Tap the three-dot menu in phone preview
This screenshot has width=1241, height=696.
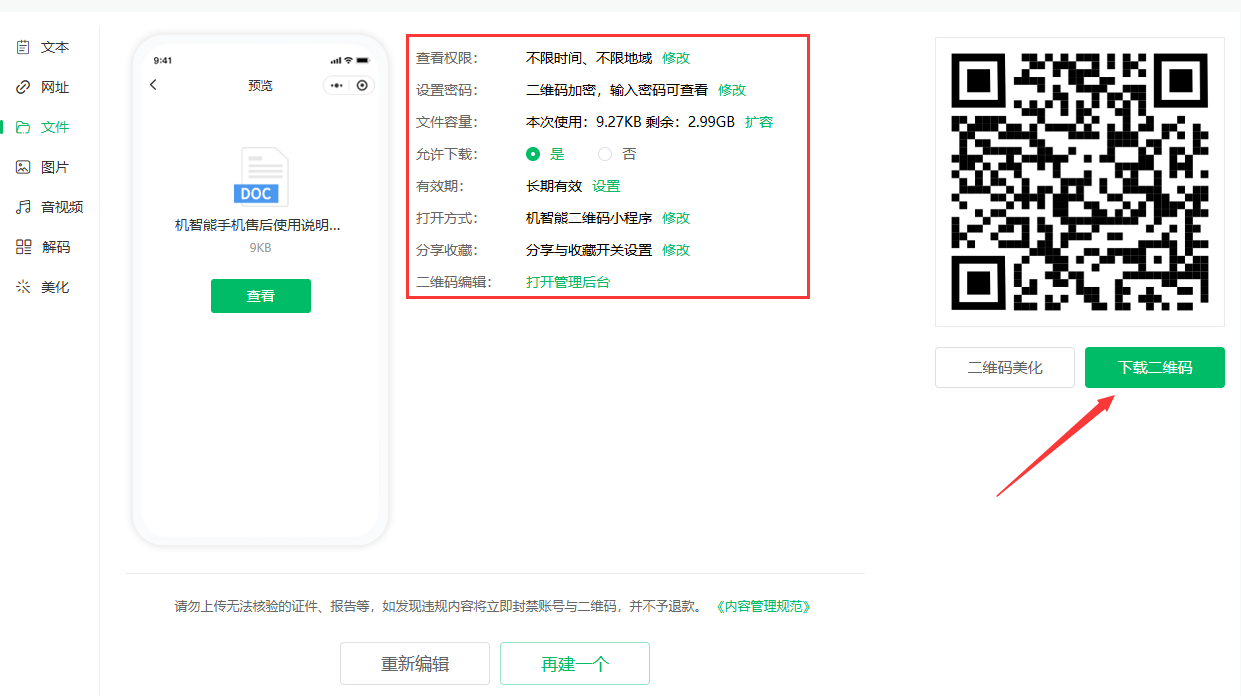(x=337, y=86)
